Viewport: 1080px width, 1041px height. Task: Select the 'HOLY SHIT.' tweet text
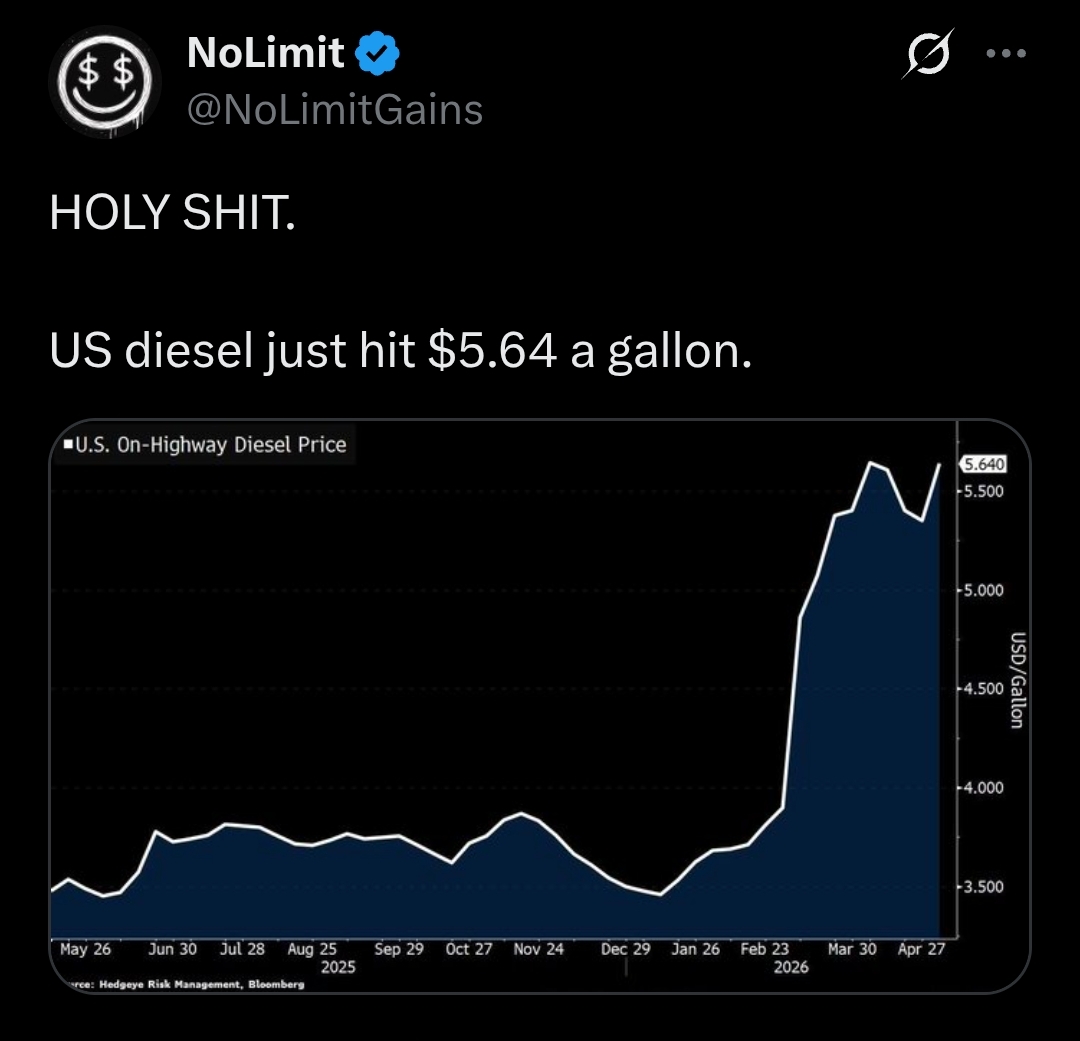[172, 212]
